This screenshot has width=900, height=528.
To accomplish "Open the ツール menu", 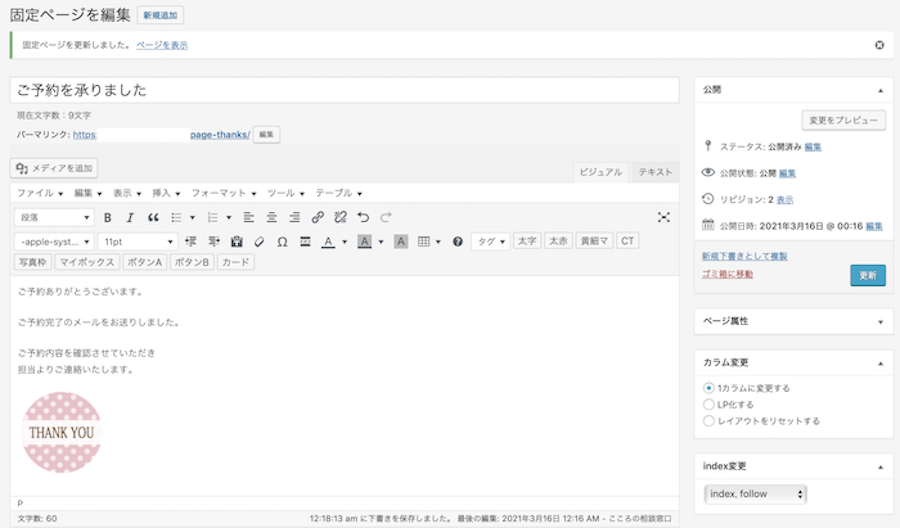I will coord(286,193).
